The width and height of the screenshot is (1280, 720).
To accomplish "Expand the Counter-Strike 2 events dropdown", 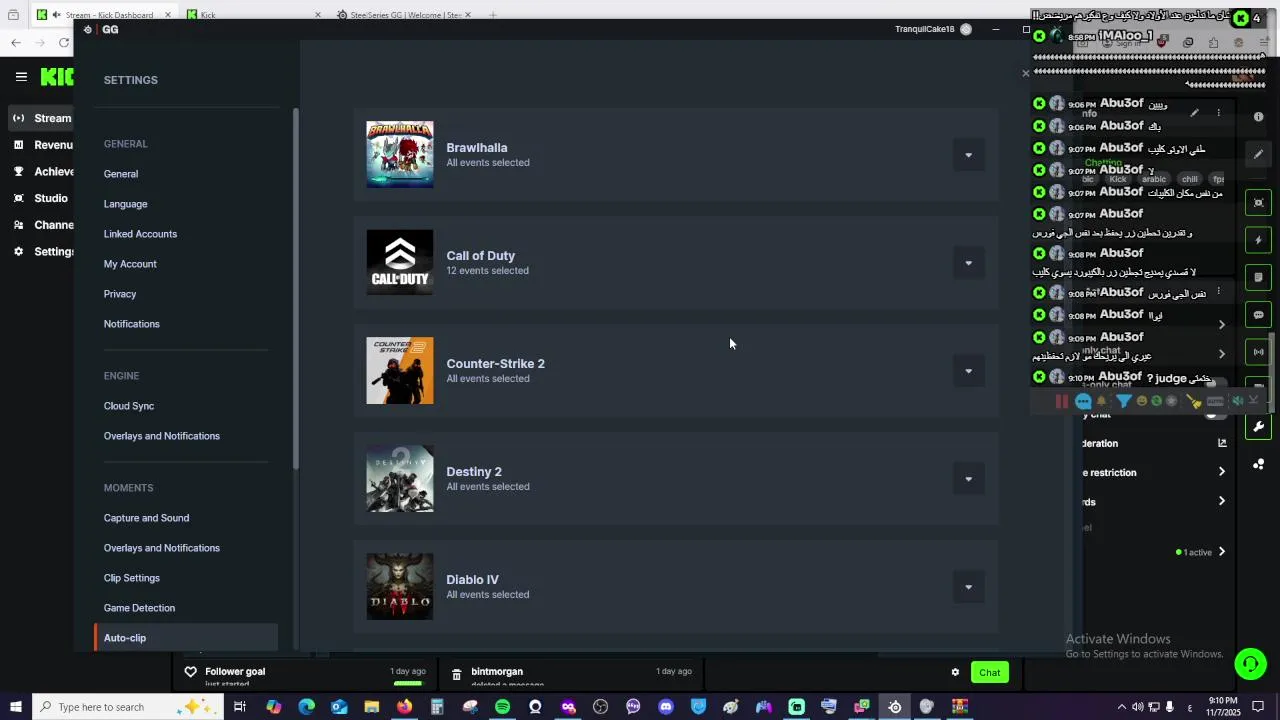I will coord(968,371).
